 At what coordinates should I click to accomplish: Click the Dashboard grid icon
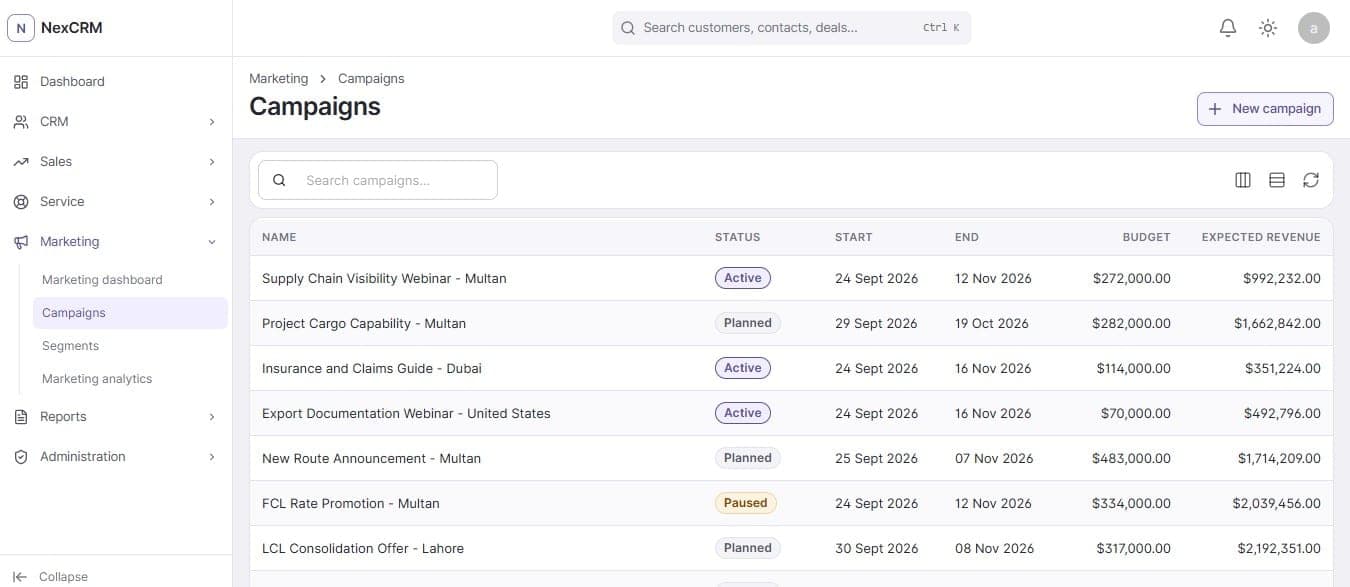point(21,82)
